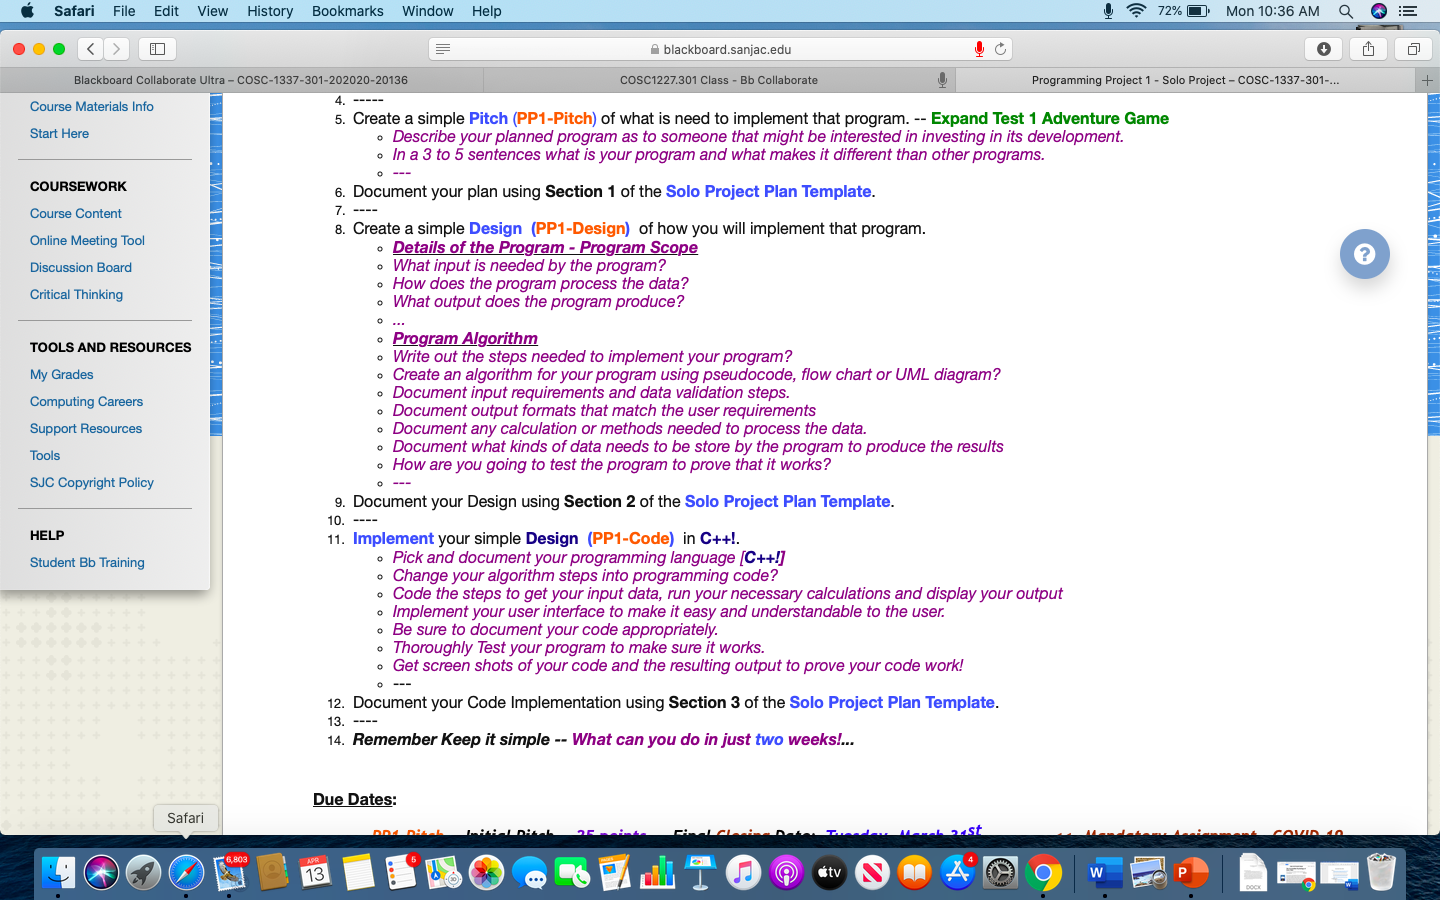Switch to COSC1227.301 Class Bb Collaborate tab
The image size is (1440, 900).
point(719,80)
